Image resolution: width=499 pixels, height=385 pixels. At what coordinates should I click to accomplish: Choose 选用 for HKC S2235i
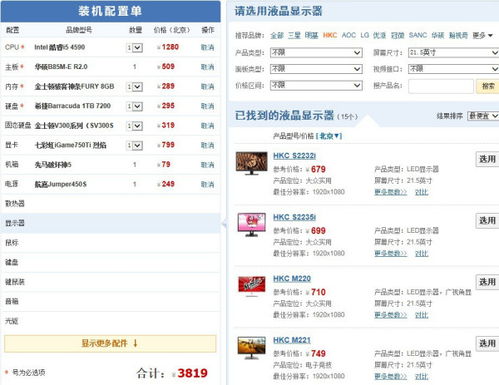coord(487,221)
